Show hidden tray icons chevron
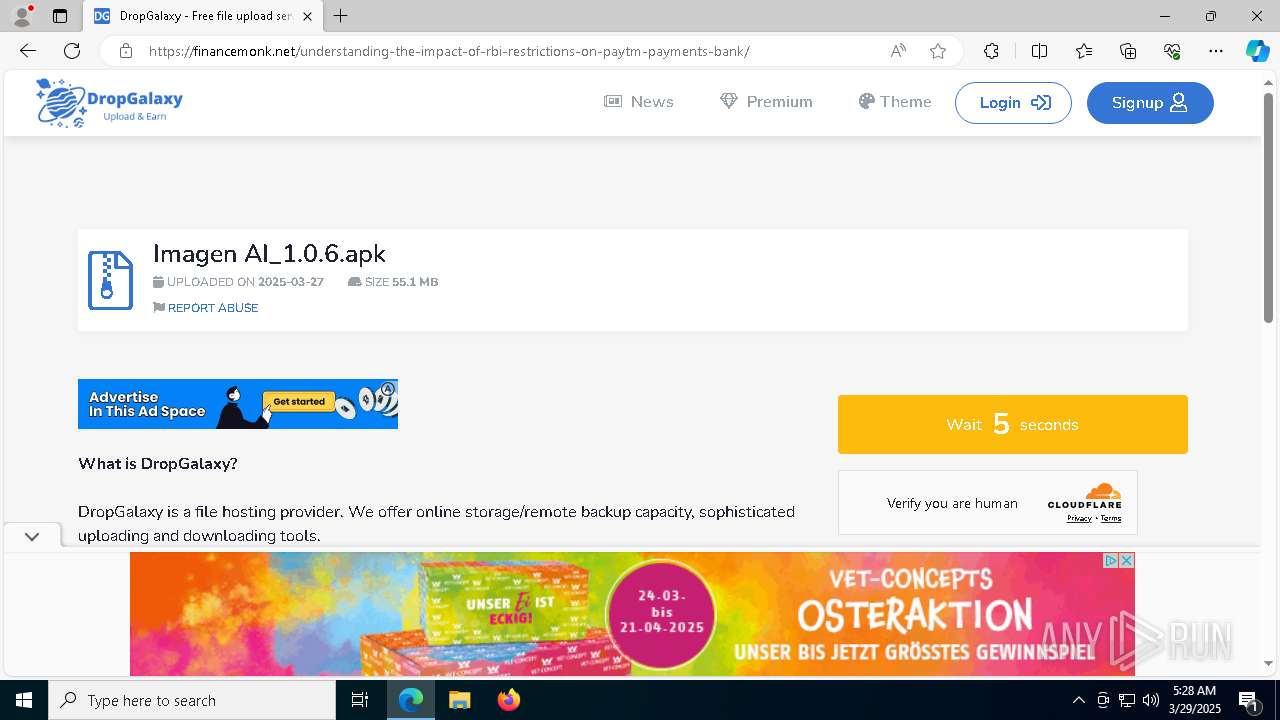1280x720 pixels. (1078, 700)
